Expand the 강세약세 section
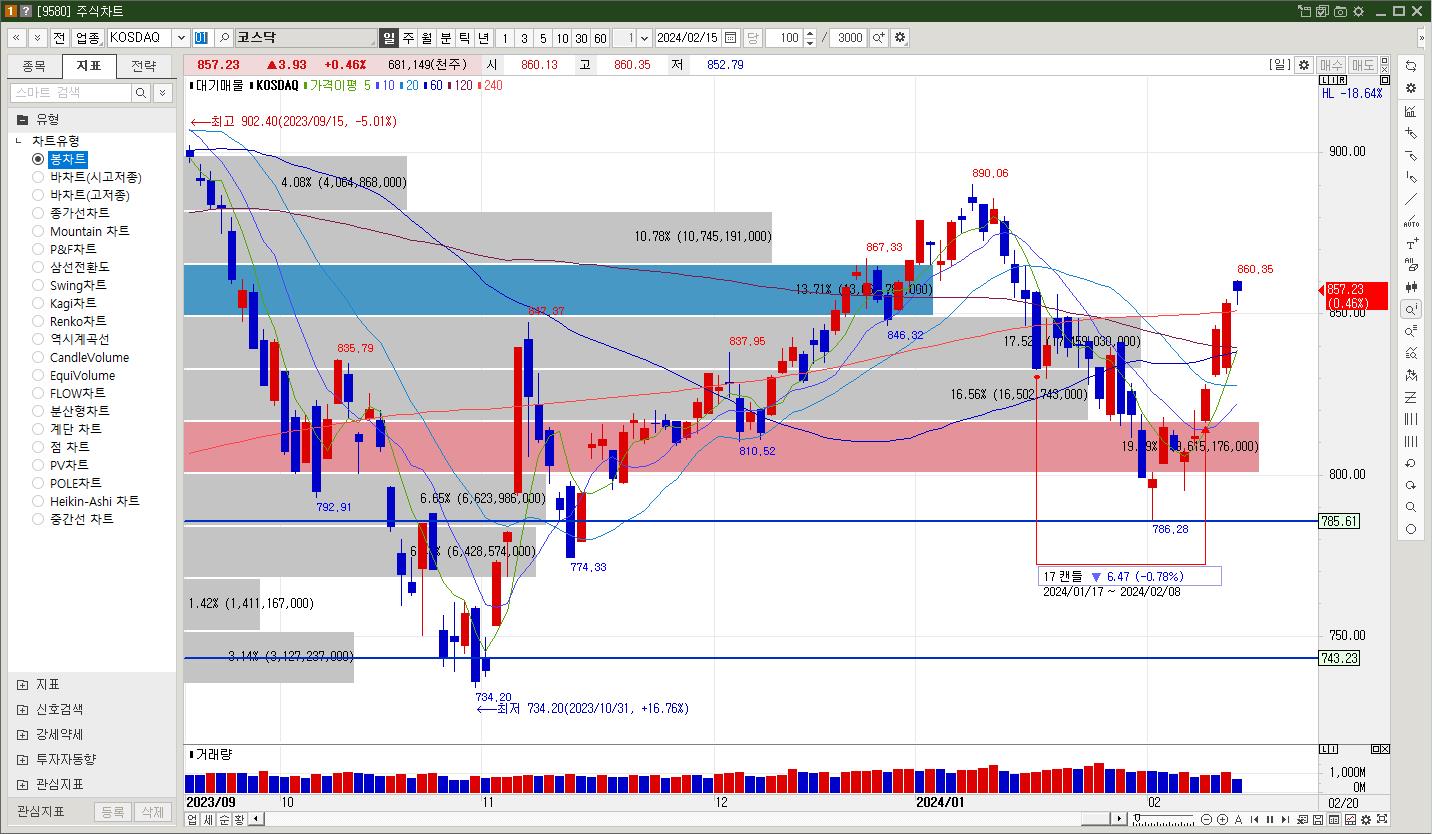This screenshot has height=834, width=1432. (x=22, y=735)
